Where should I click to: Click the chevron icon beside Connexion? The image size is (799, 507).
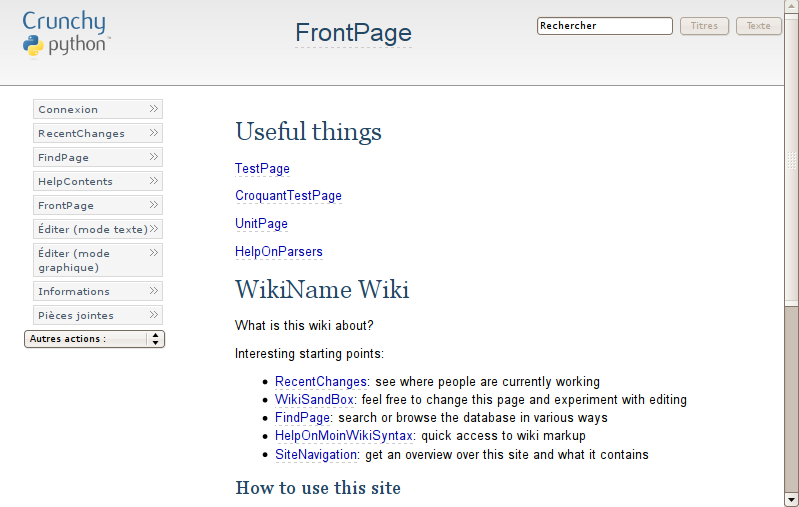click(x=154, y=109)
